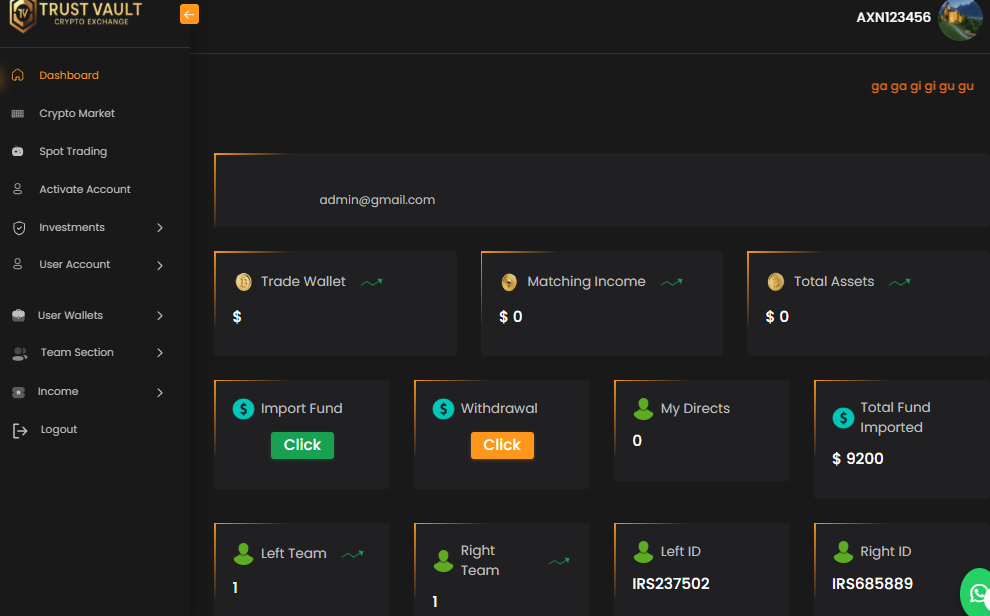
Task: Click the trend chart icon on Trade Wallet
Action: 371,282
